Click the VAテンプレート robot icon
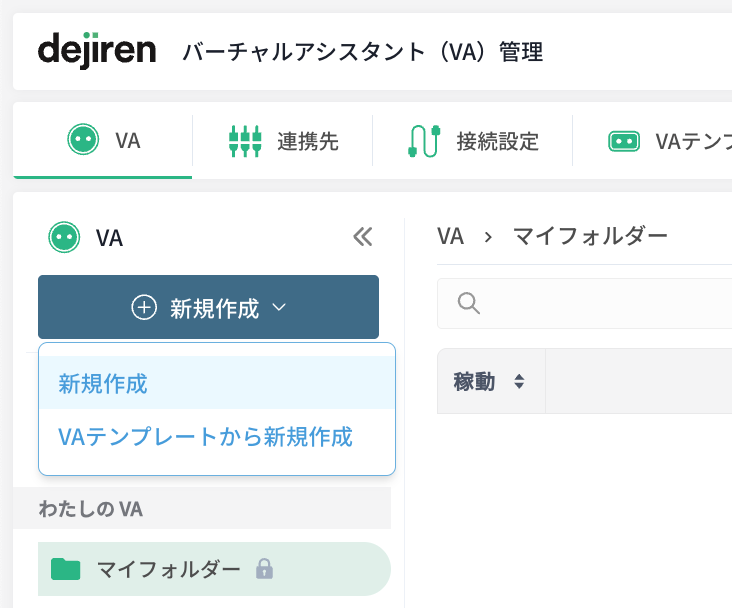This screenshot has width=732, height=608. point(624,141)
